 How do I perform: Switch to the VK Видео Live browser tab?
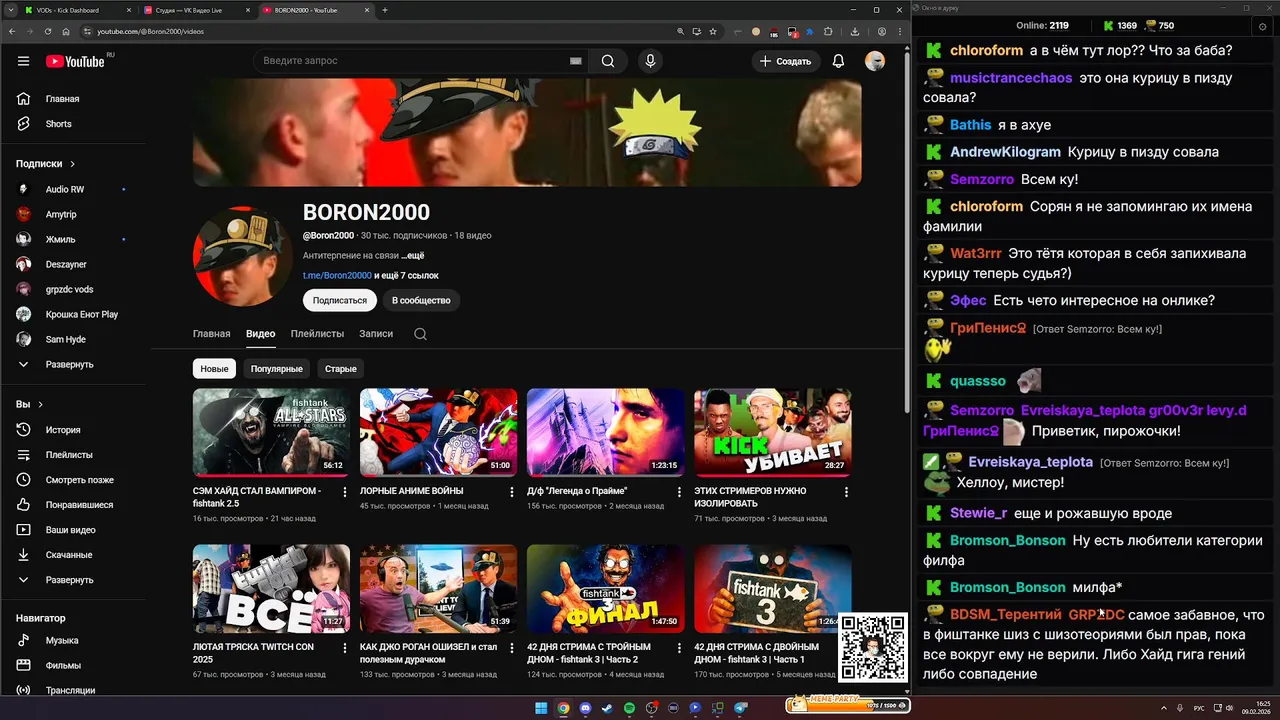coord(197,10)
